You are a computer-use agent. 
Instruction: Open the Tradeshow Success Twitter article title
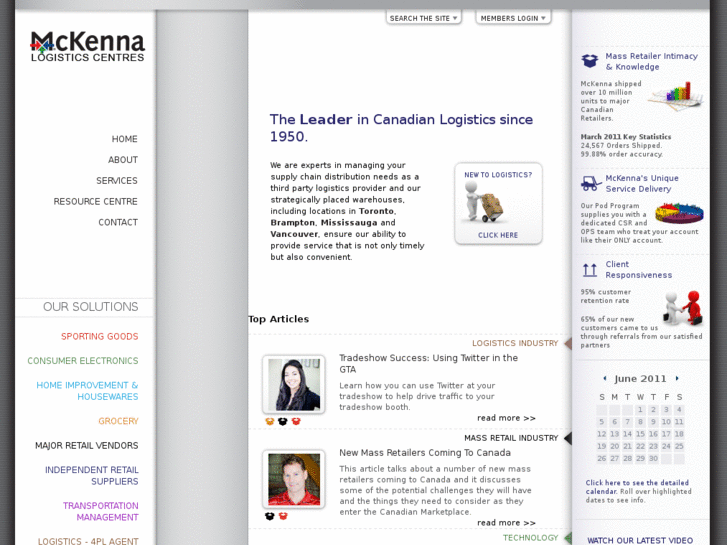(x=428, y=364)
